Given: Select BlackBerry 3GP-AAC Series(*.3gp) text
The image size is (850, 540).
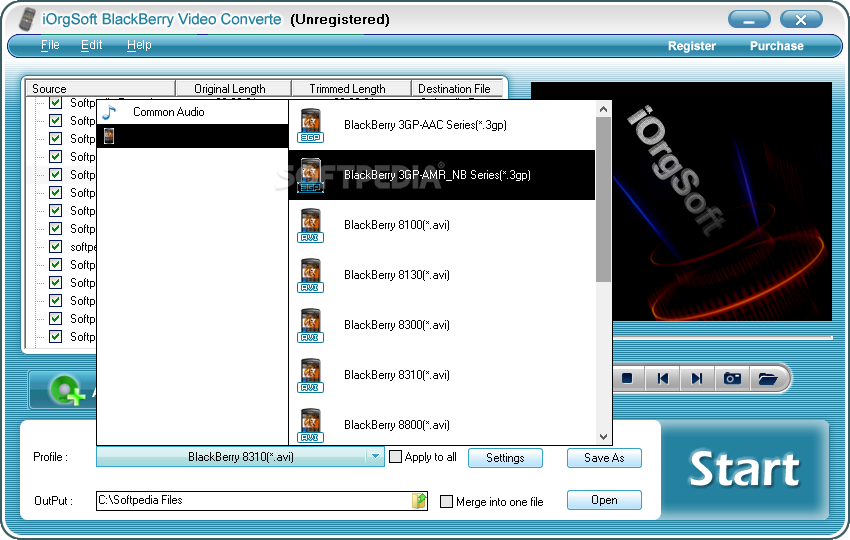Looking at the screenshot, I should (426, 125).
